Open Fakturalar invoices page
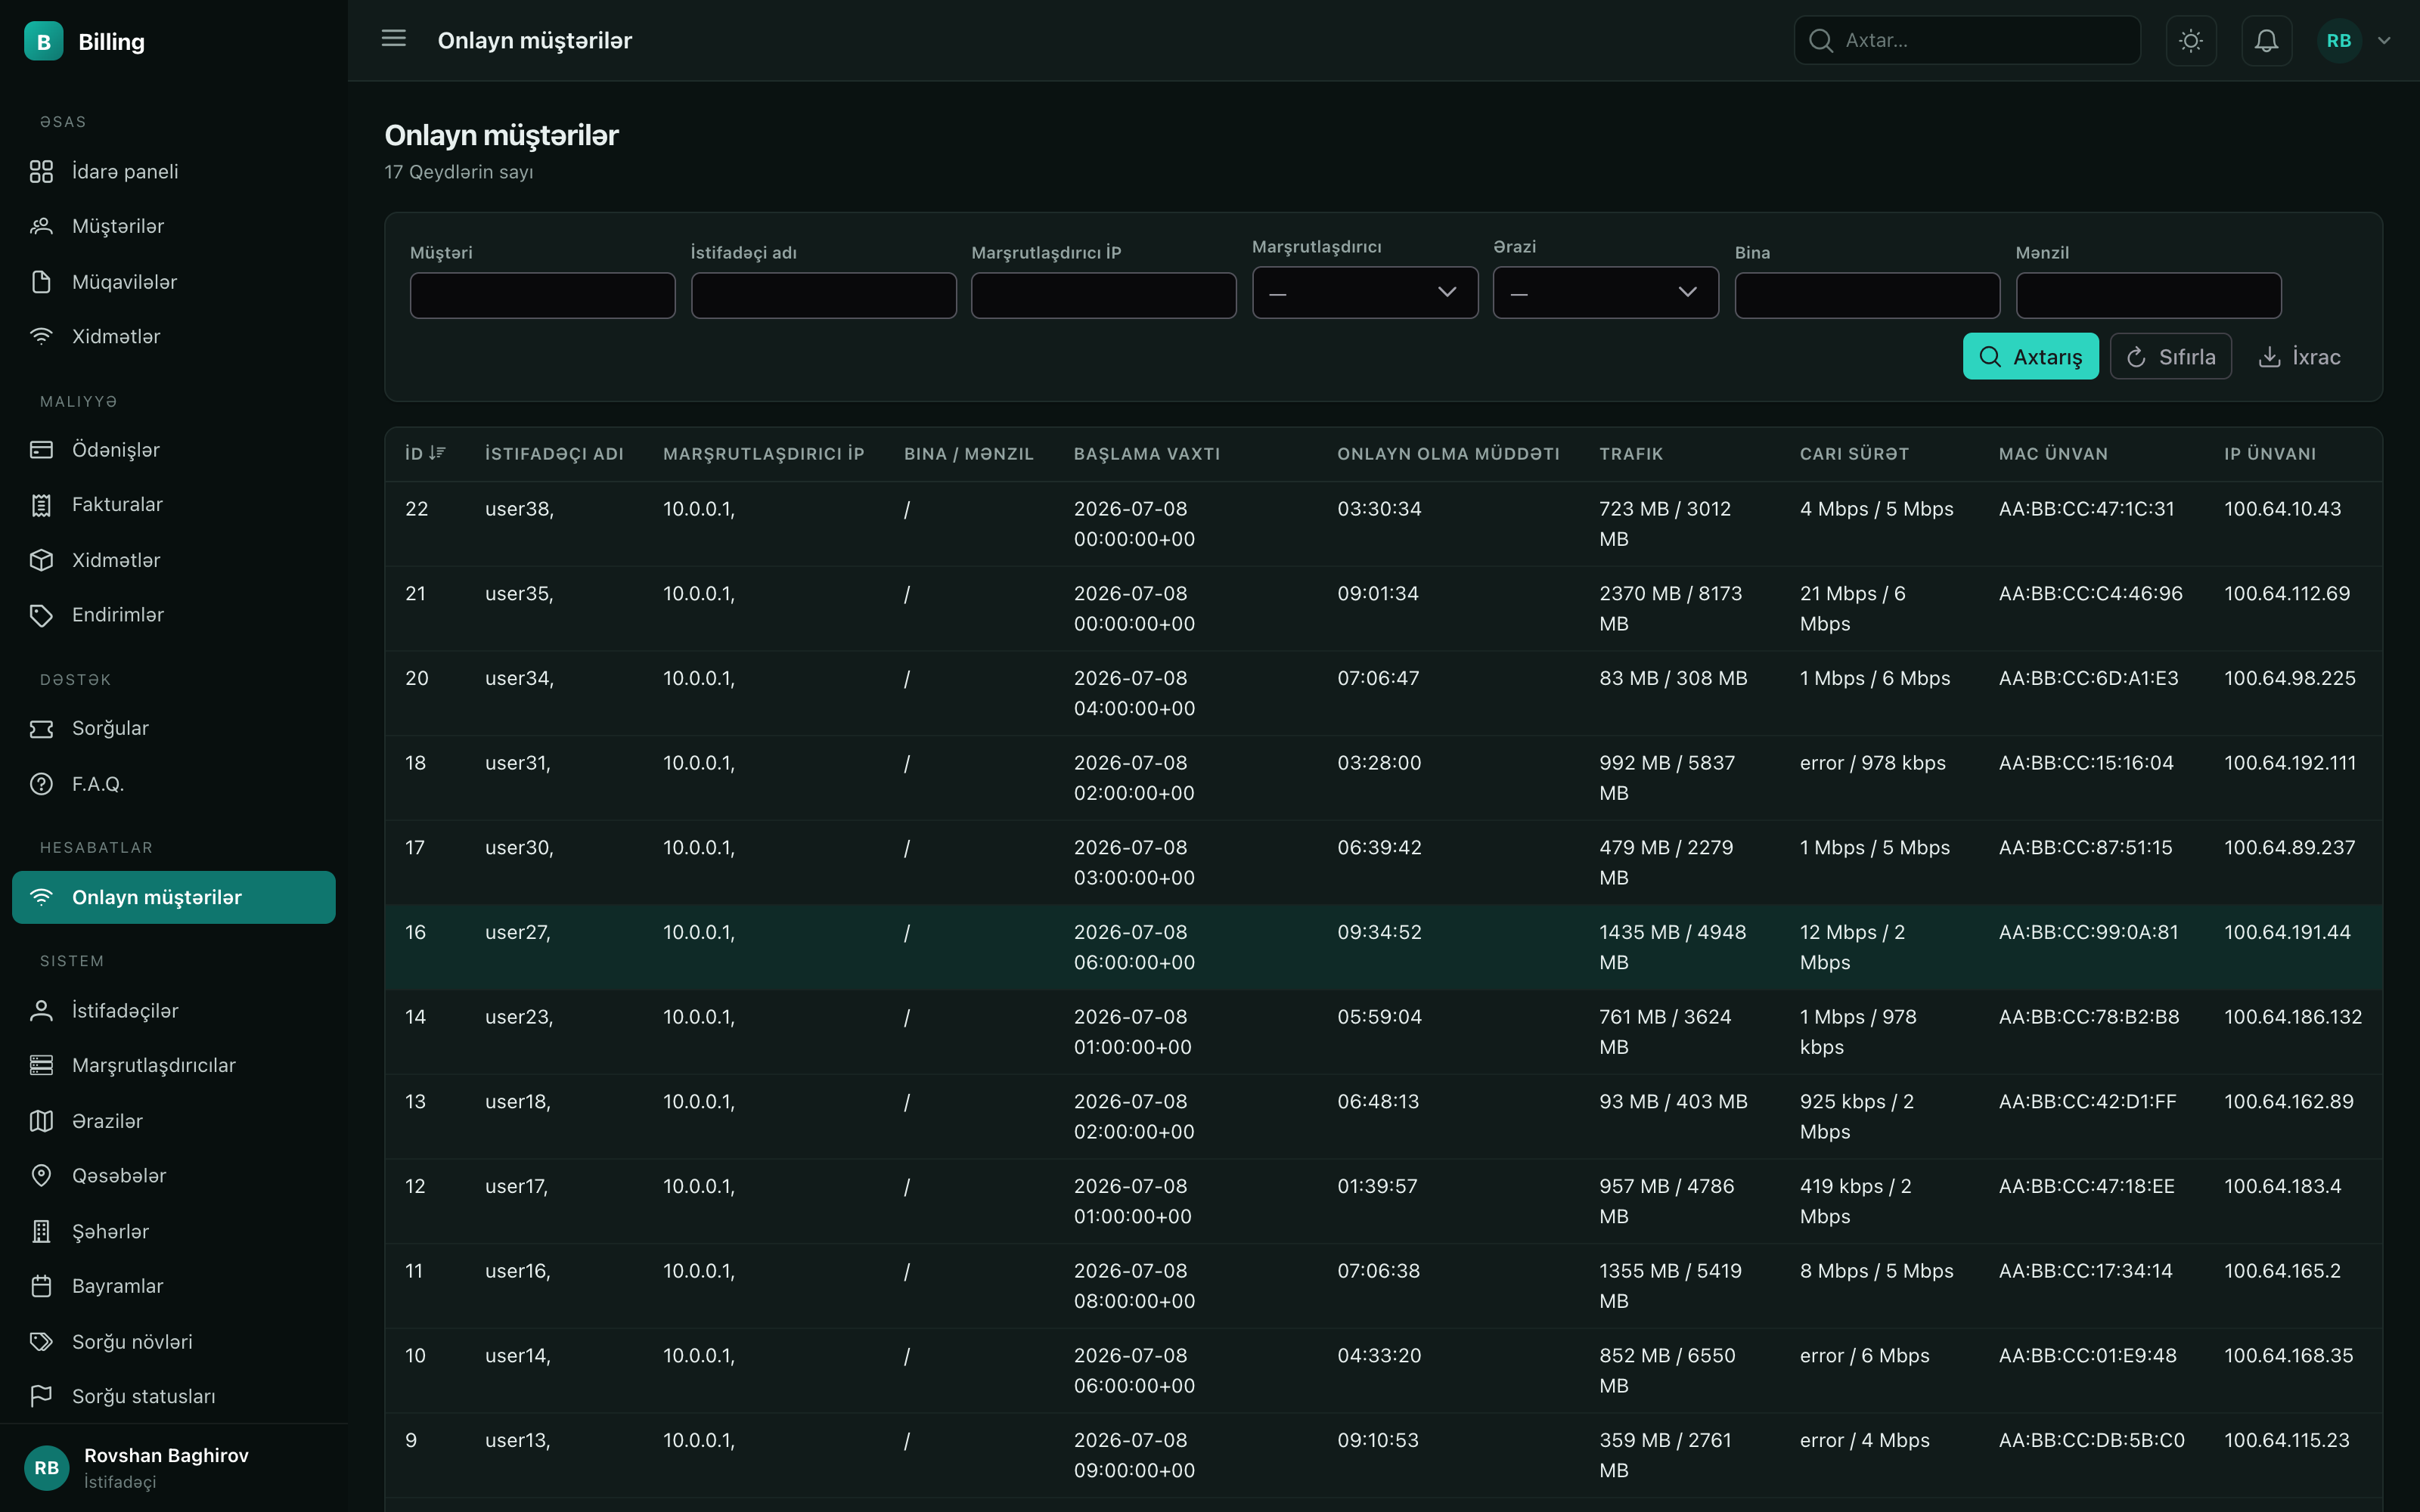Screen dimensions: 2420x1512 (x=174, y=505)
